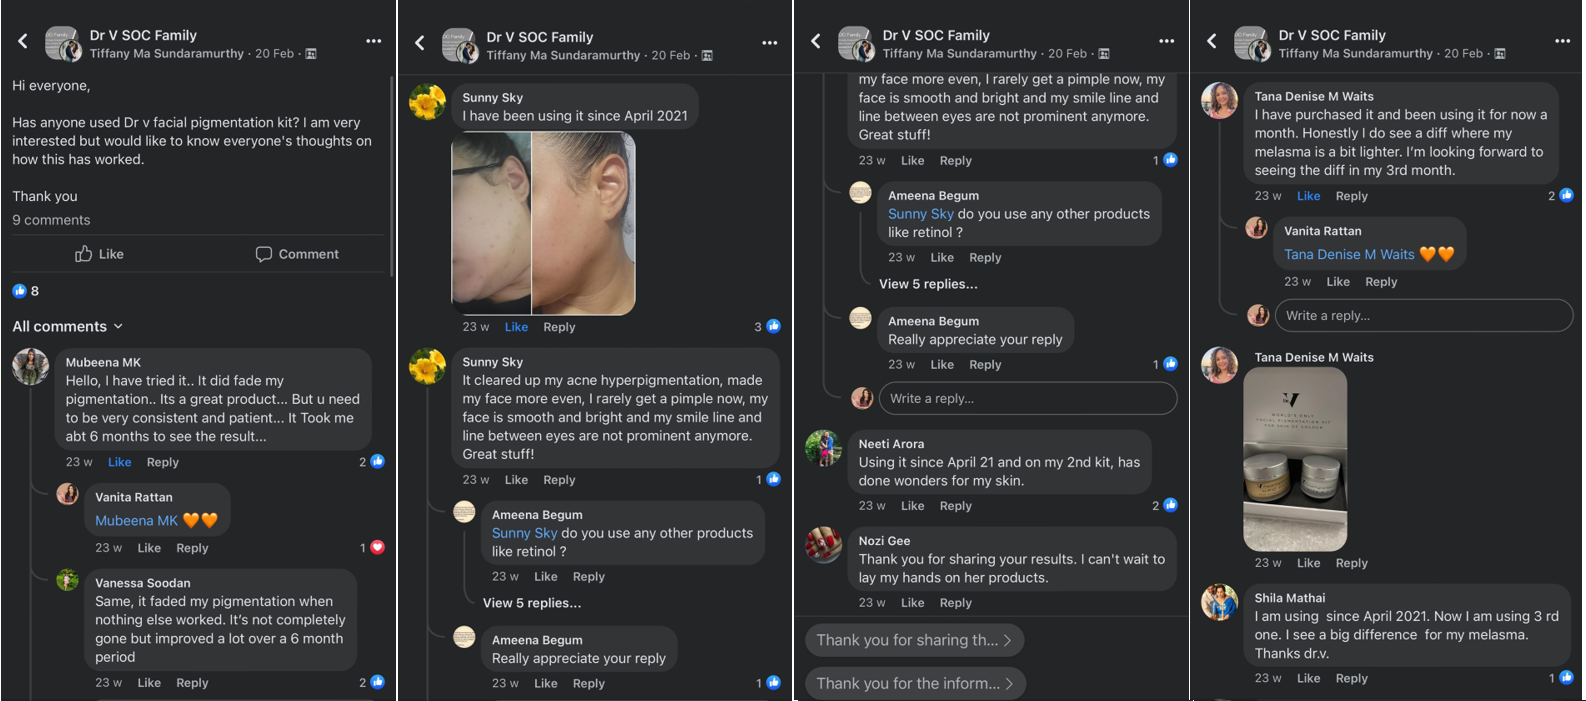
Task: Select 'Thank you for the inform...' suggested reply
Action: [914, 683]
